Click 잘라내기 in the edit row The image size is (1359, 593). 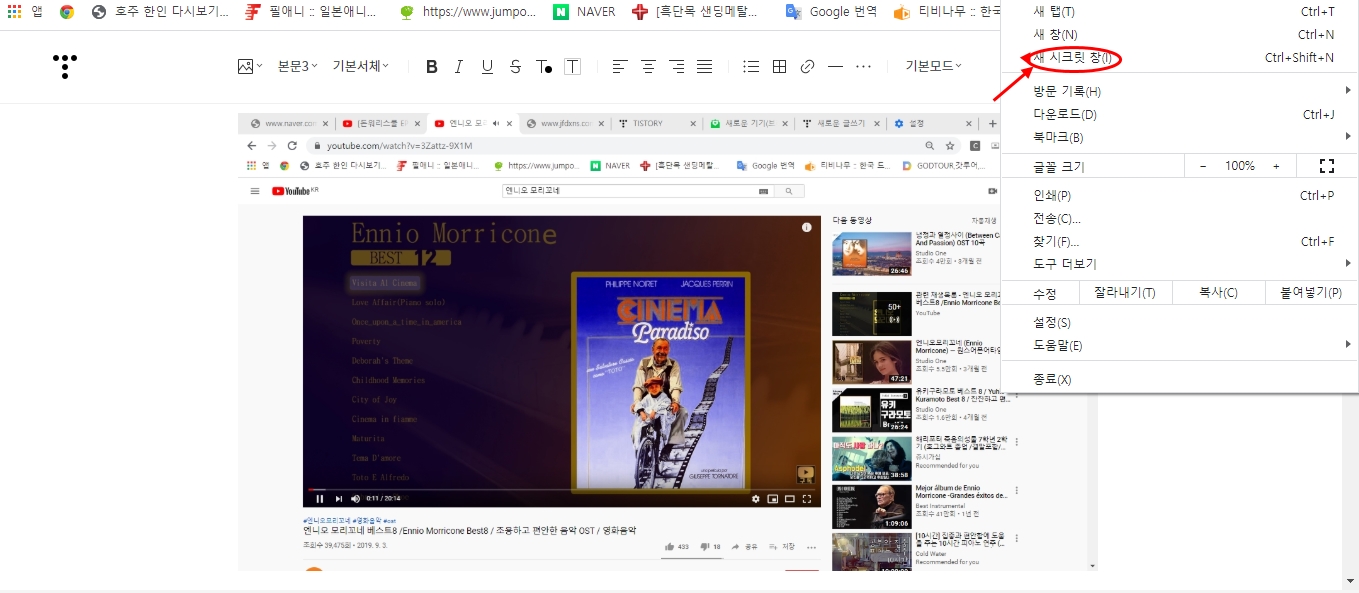1124,293
